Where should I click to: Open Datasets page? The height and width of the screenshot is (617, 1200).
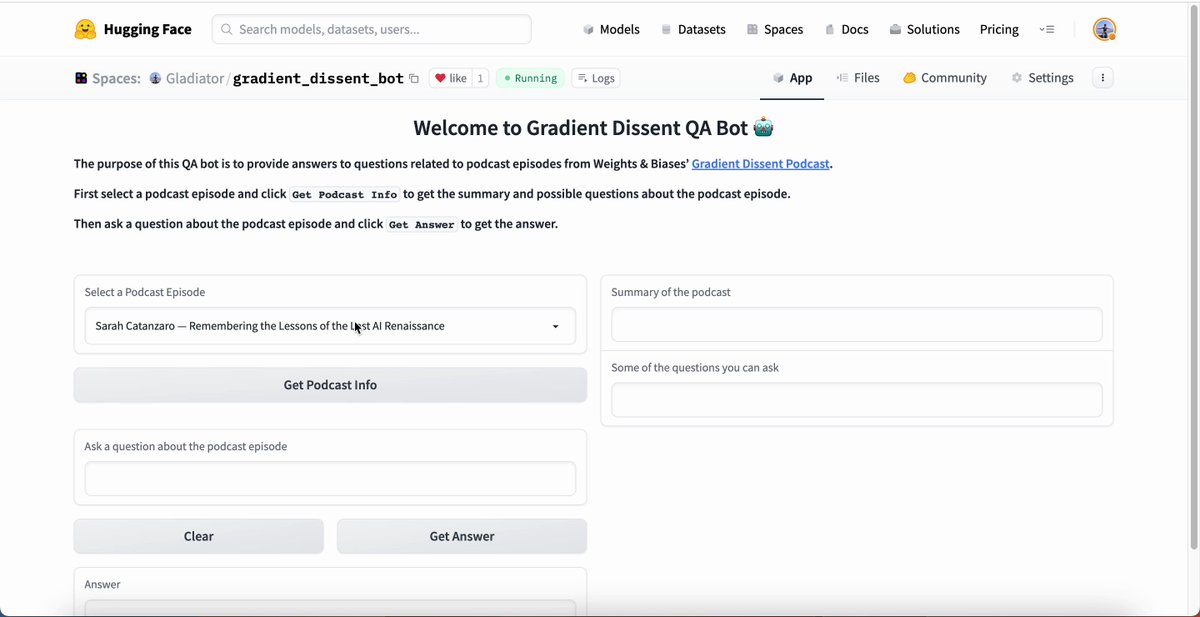pyautogui.click(x=693, y=30)
